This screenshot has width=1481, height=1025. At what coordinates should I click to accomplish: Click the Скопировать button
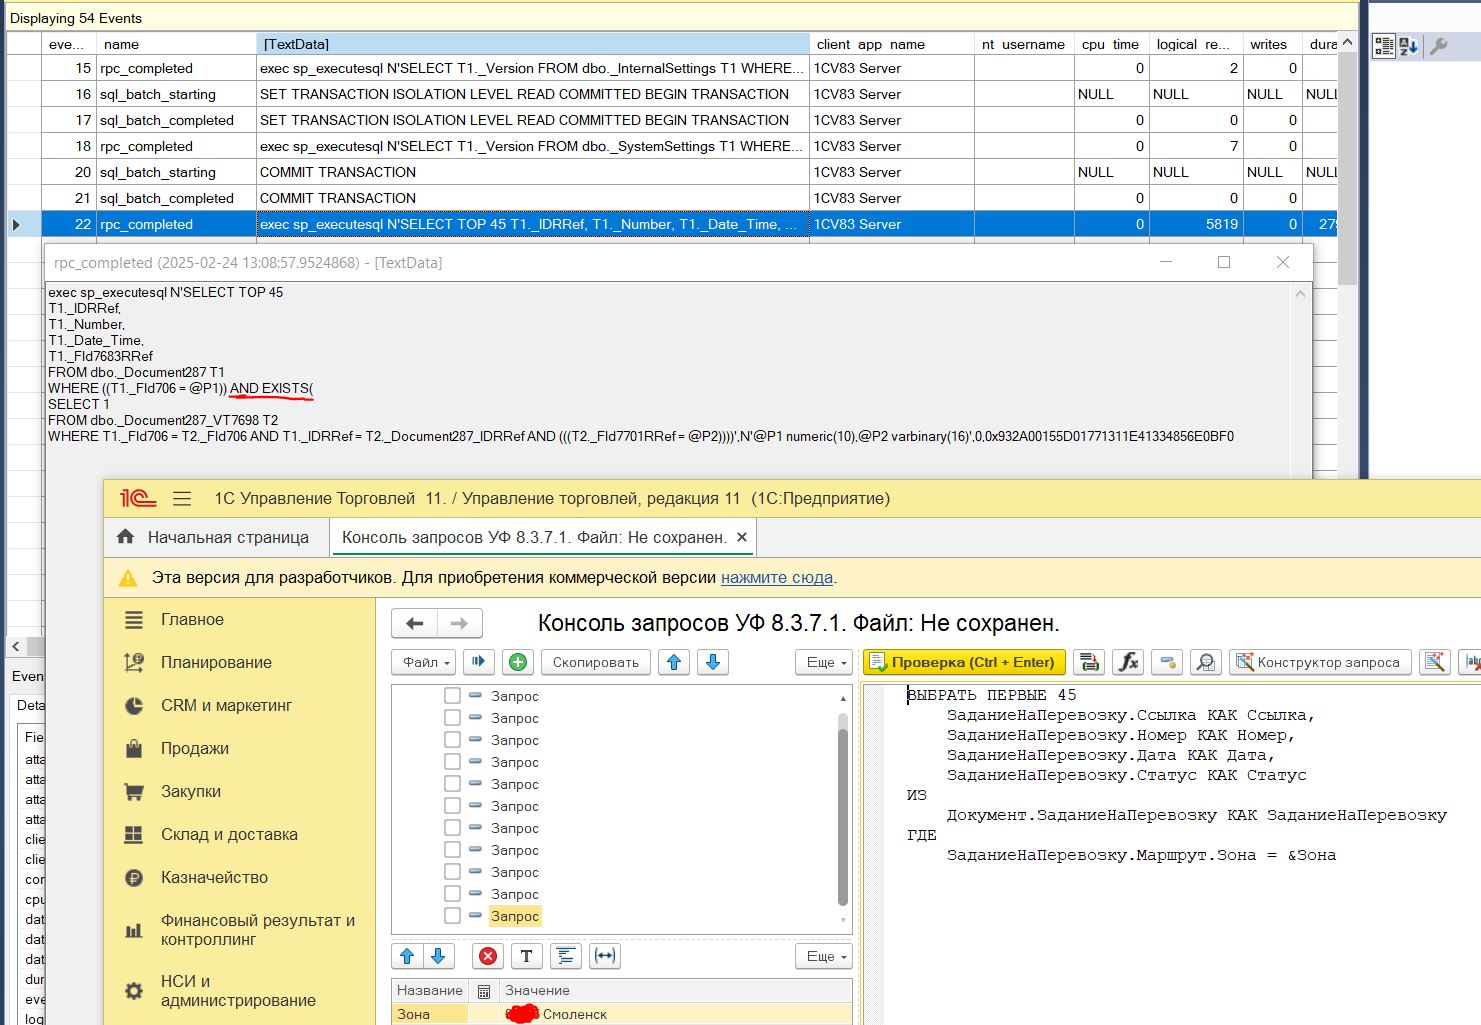pos(596,662)
